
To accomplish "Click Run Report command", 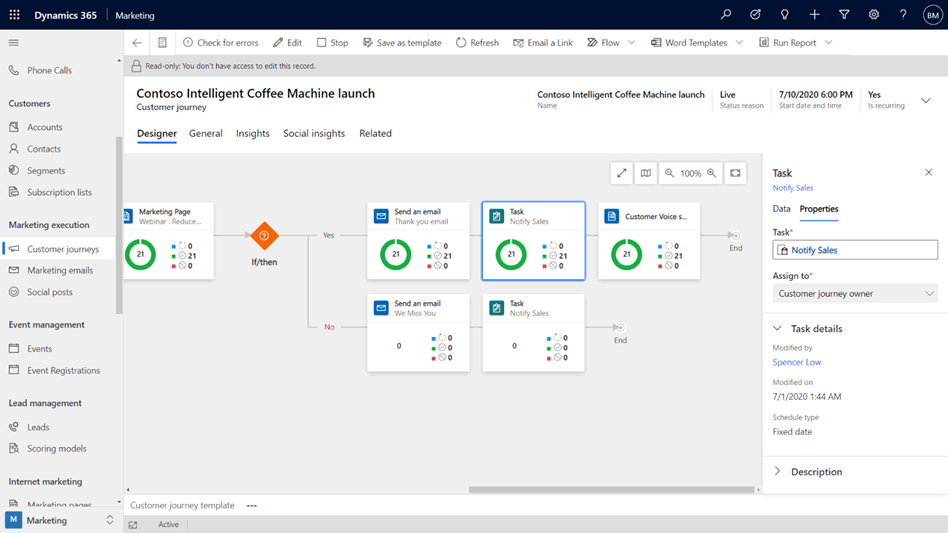I will 787,43.
